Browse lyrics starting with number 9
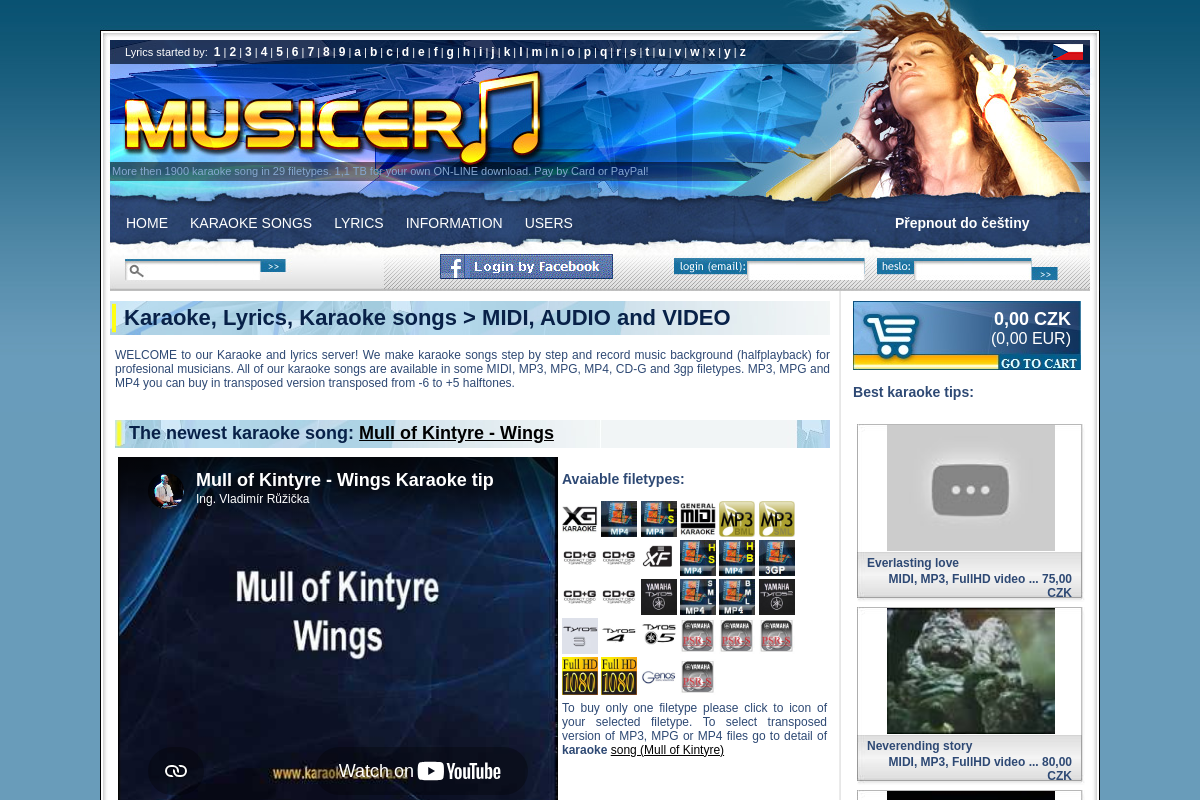Image resolution: width=1200 pixels, height=800 pixels. 342,52
